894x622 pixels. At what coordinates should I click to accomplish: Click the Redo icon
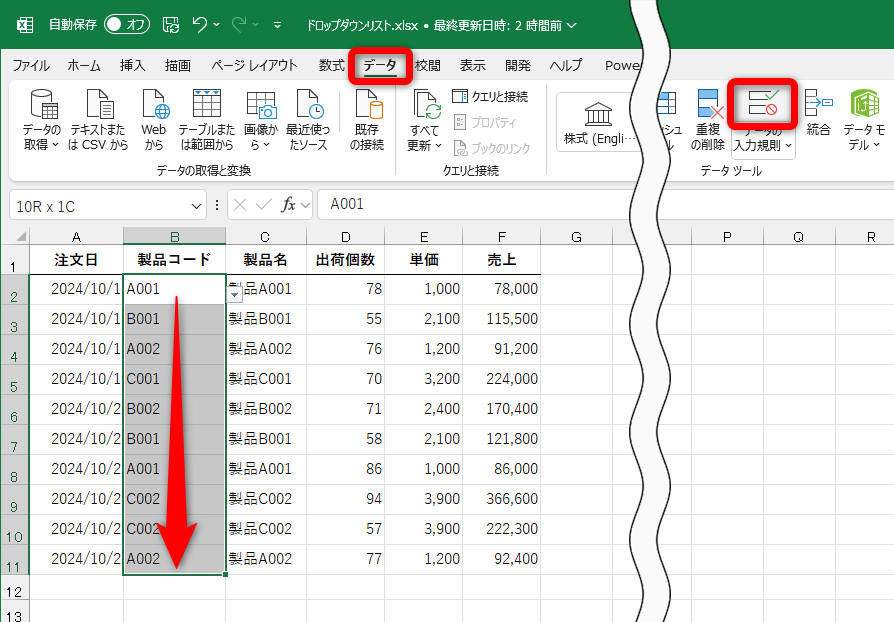coord(239,25)
